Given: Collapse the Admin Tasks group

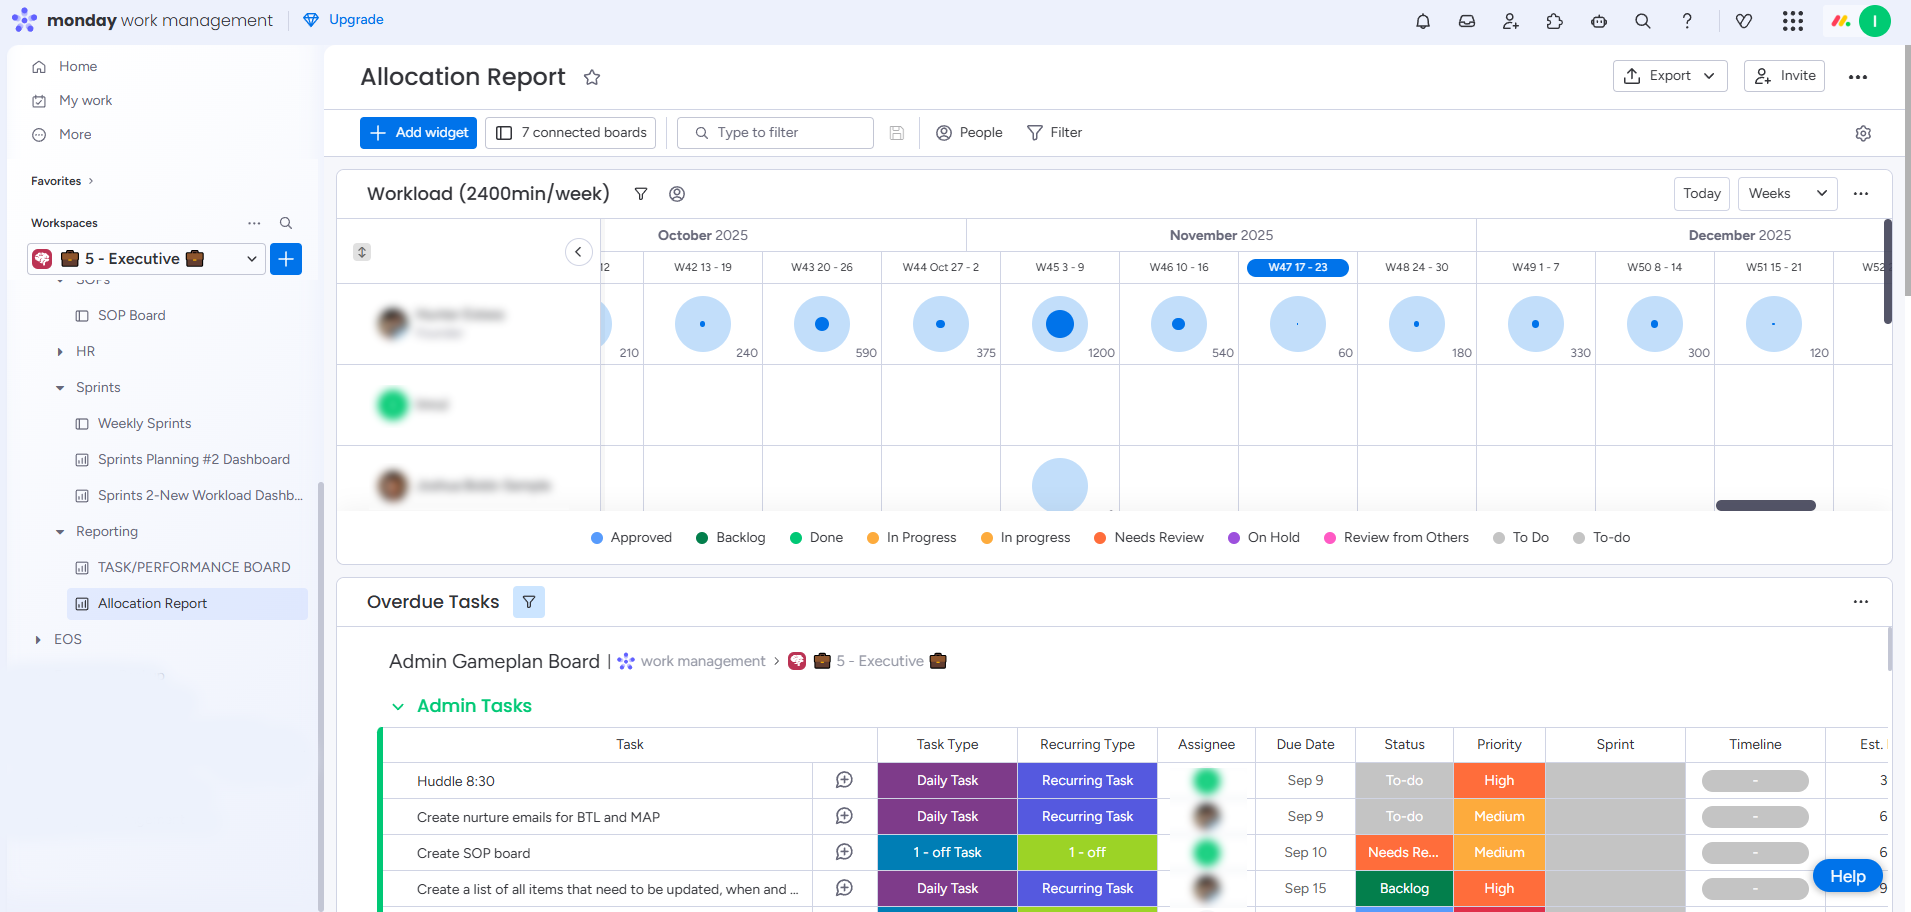Looking at the screenshot, I should (x=398, y=707).
